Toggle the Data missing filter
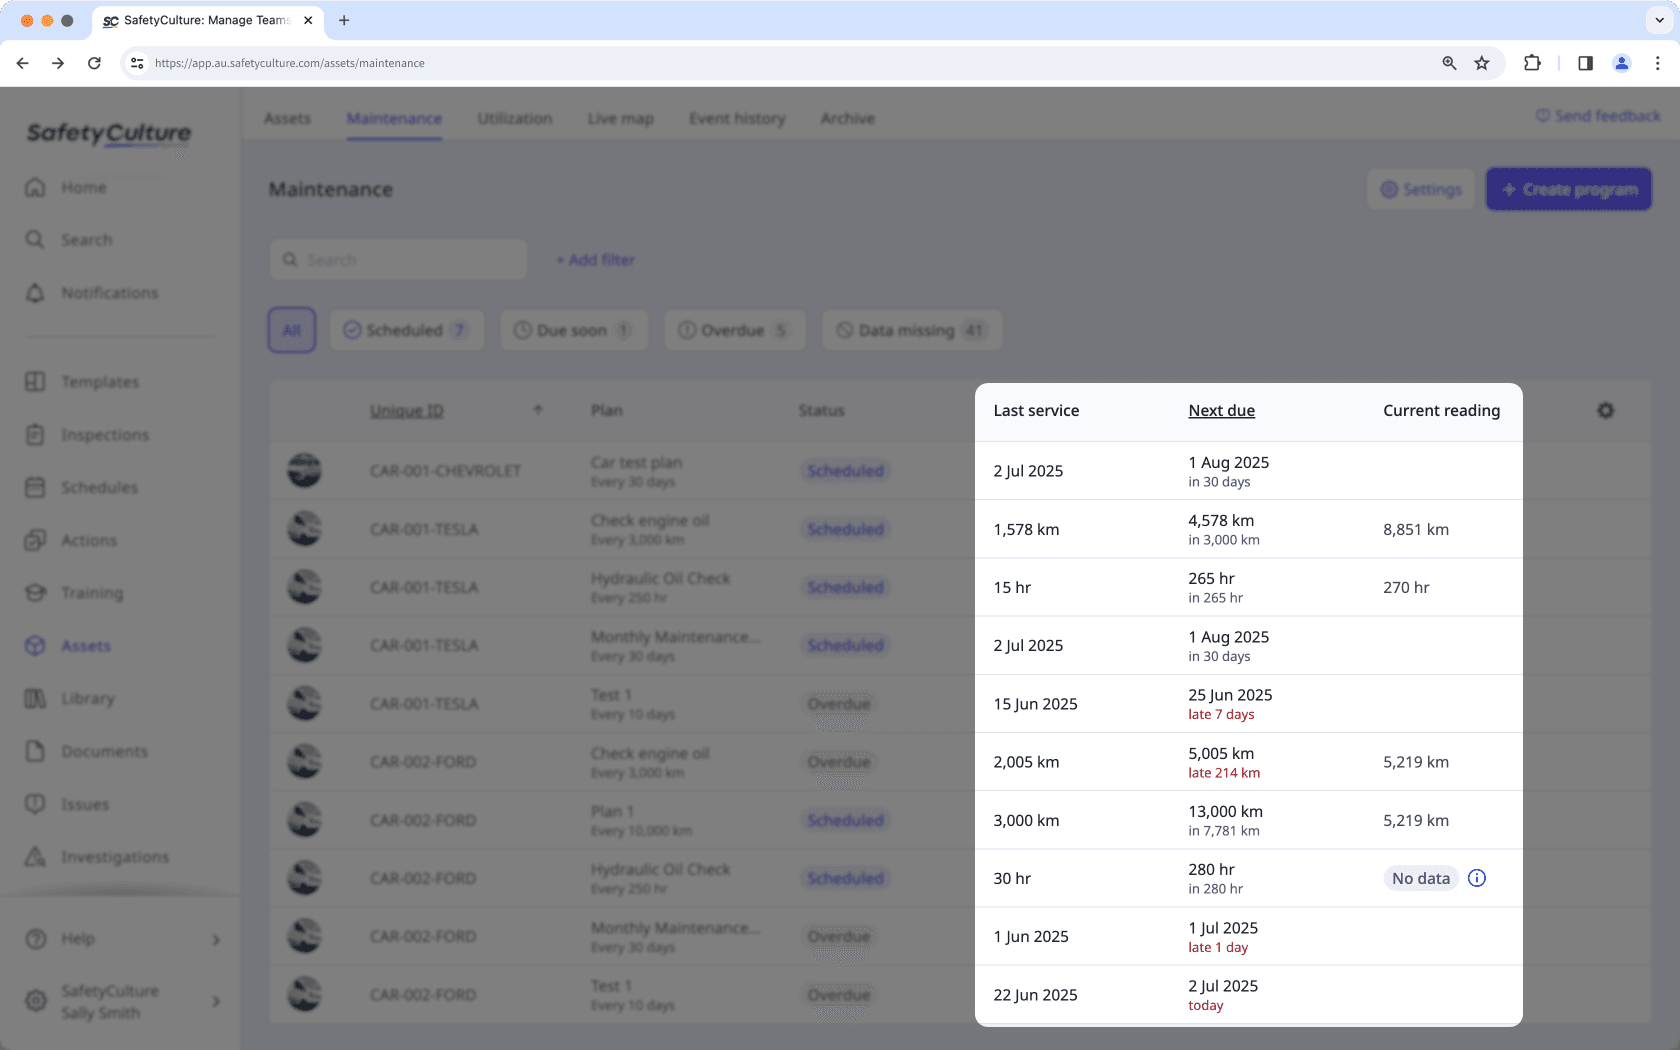The height and width of the screenshot is (1050, 1680). (911, 330)
